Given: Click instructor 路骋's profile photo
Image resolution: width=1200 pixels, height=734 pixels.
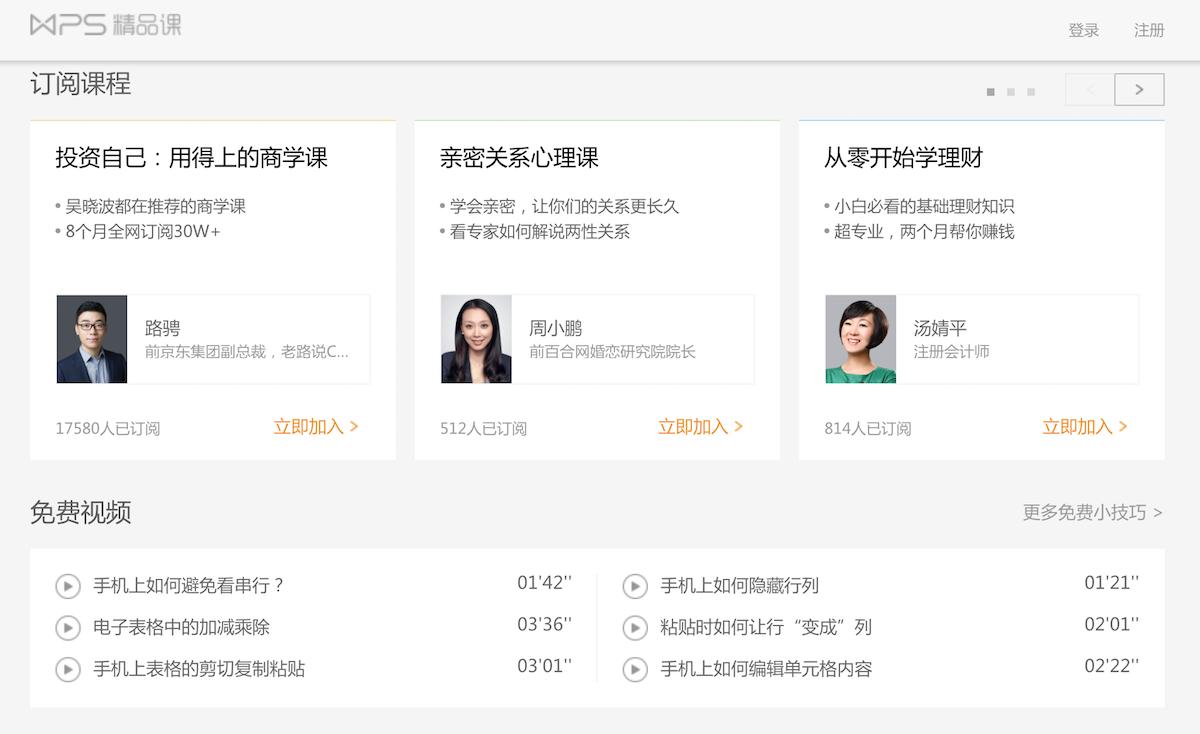Looking at the screenshot, I should tap(91, 338).
